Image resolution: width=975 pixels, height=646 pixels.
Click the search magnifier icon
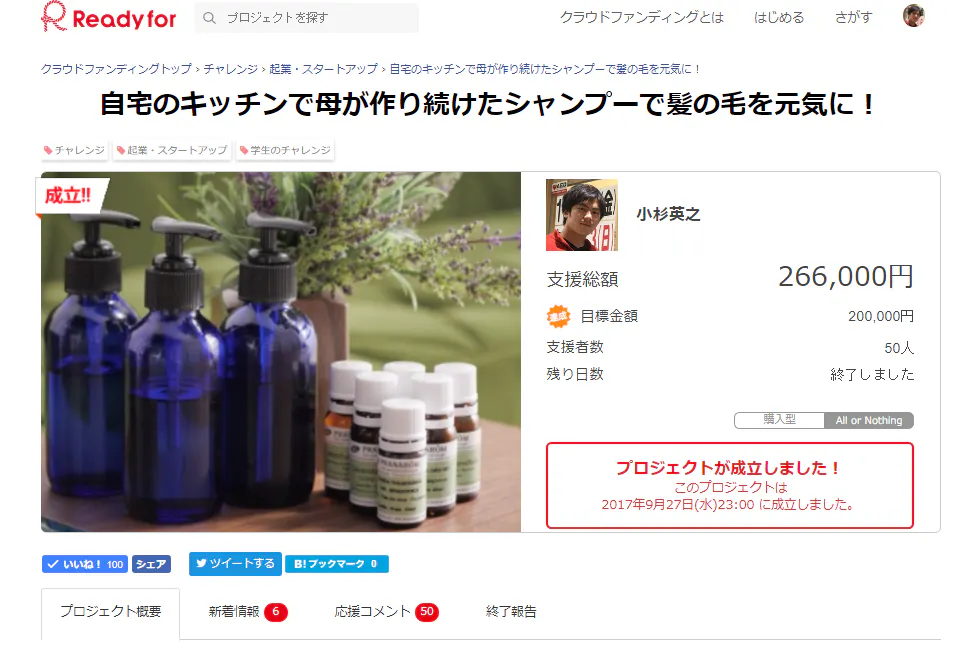[x=210, y=18]
